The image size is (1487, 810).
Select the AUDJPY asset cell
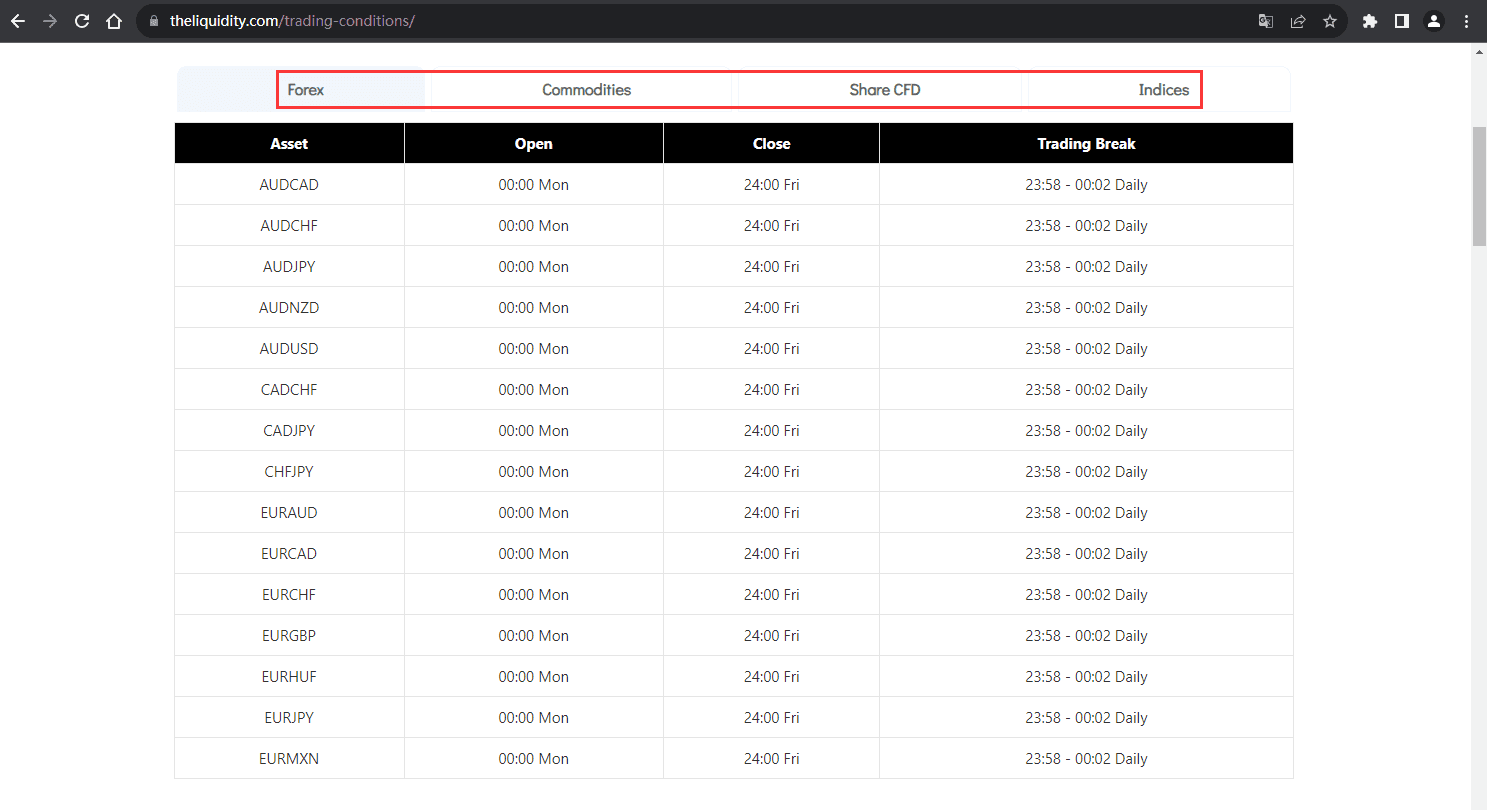click(x=289, y=267)
